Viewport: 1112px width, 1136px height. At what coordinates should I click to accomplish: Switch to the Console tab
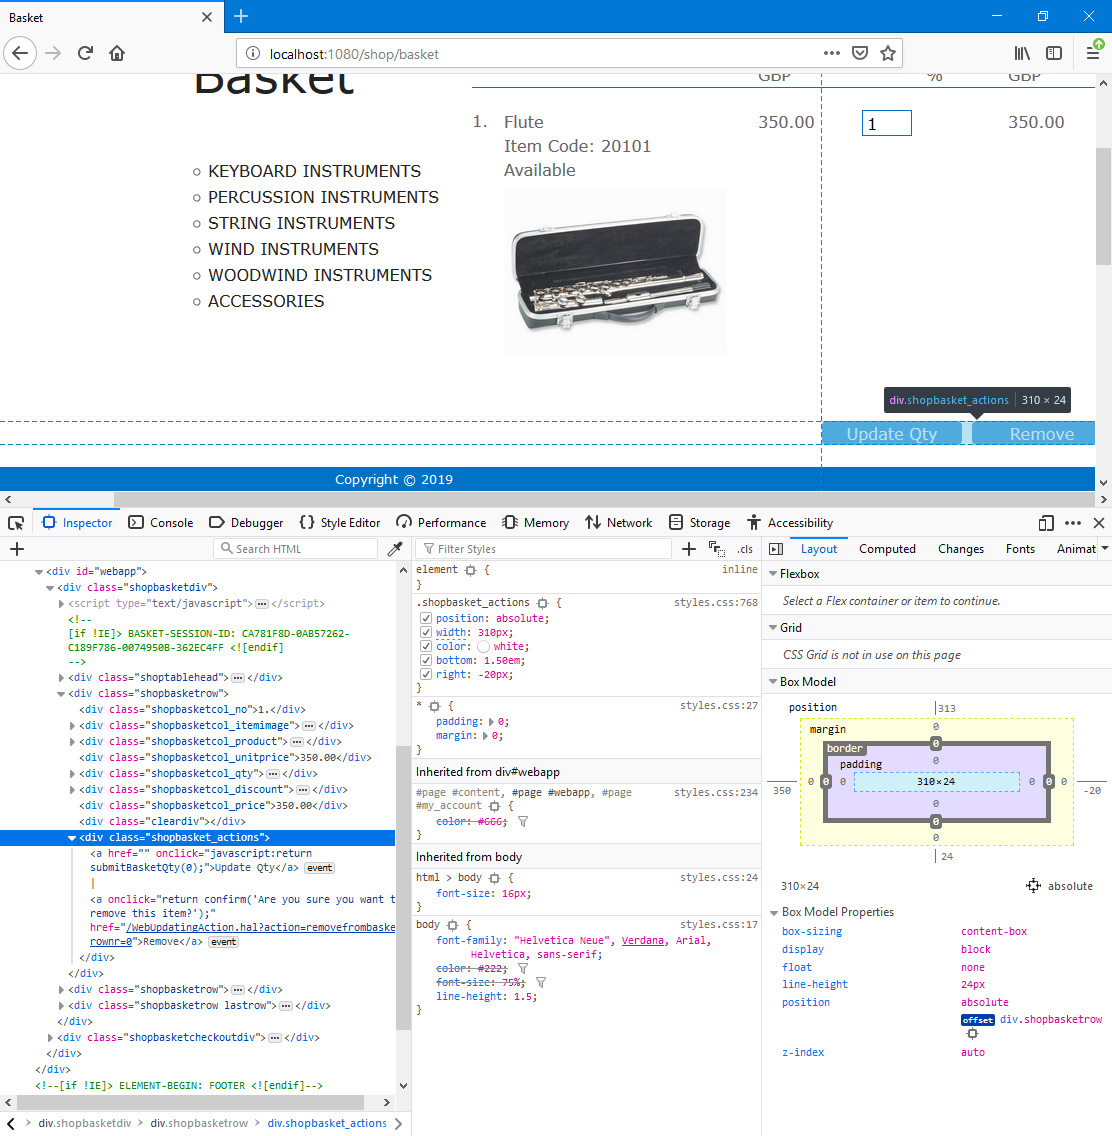(161, 523)
